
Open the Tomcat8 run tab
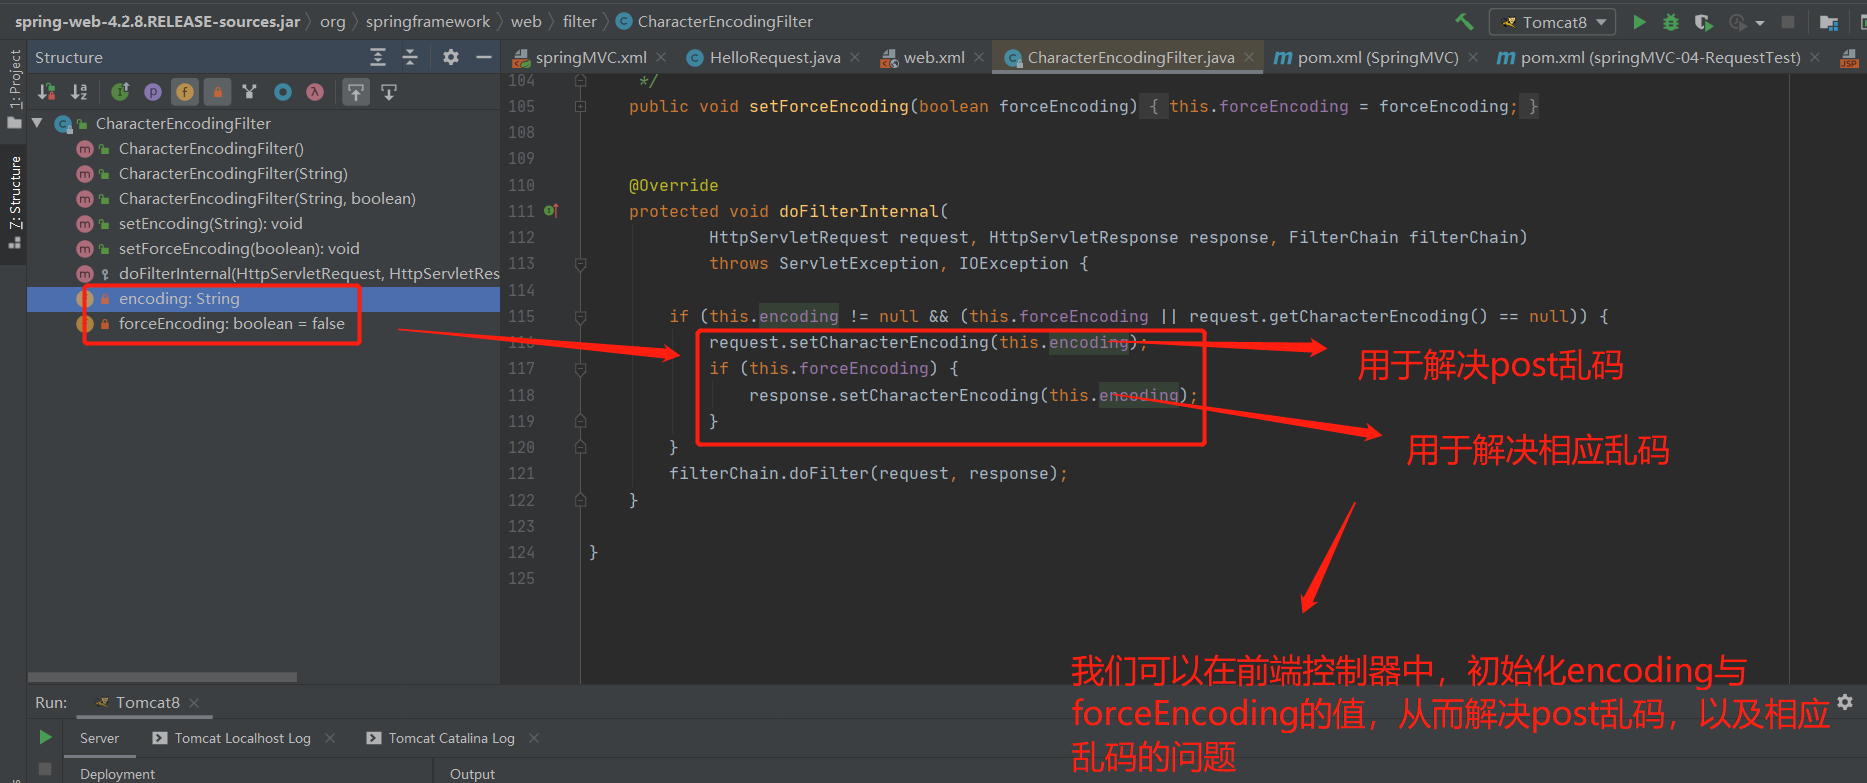(146, 703)
